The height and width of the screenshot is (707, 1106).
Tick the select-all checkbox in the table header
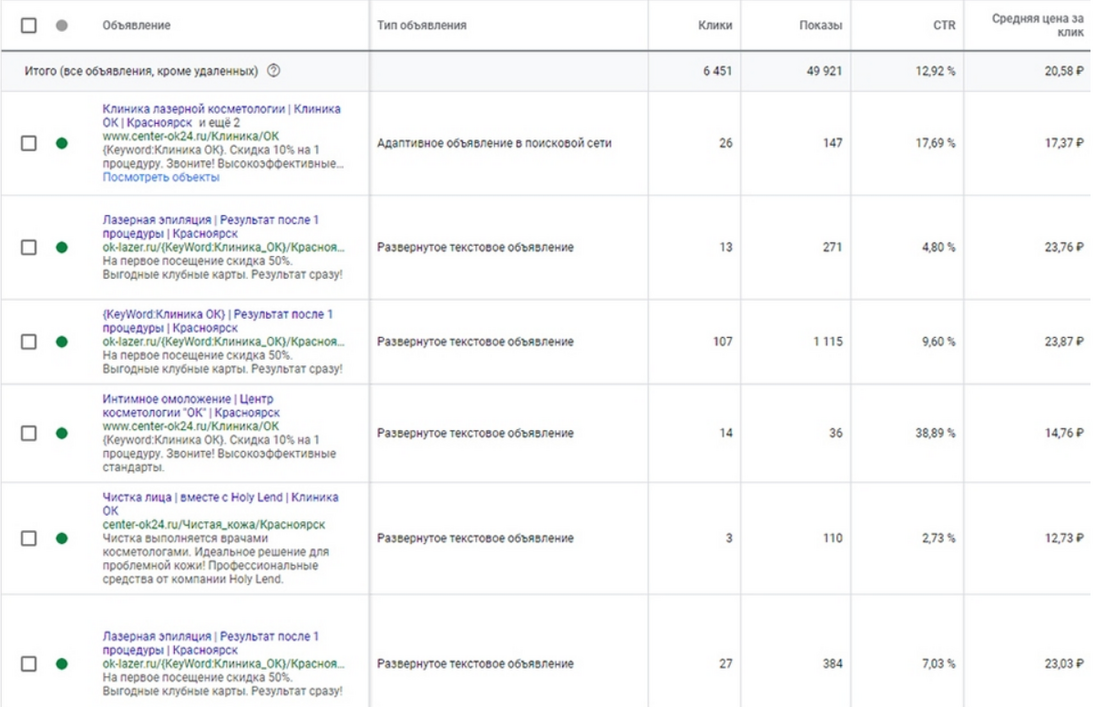pyautogui.click(x=29, y=25)
